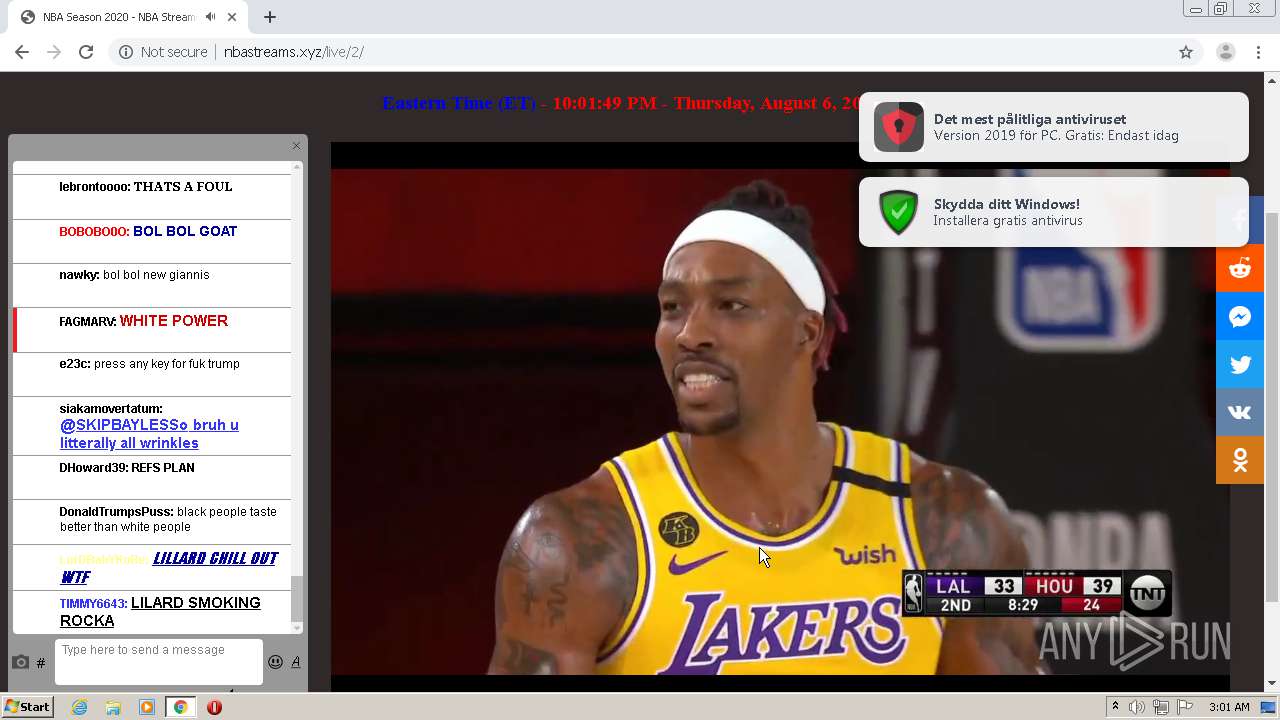Open the antivirus ad notification
1280x720 pixels.
(x=1053, y=127)
